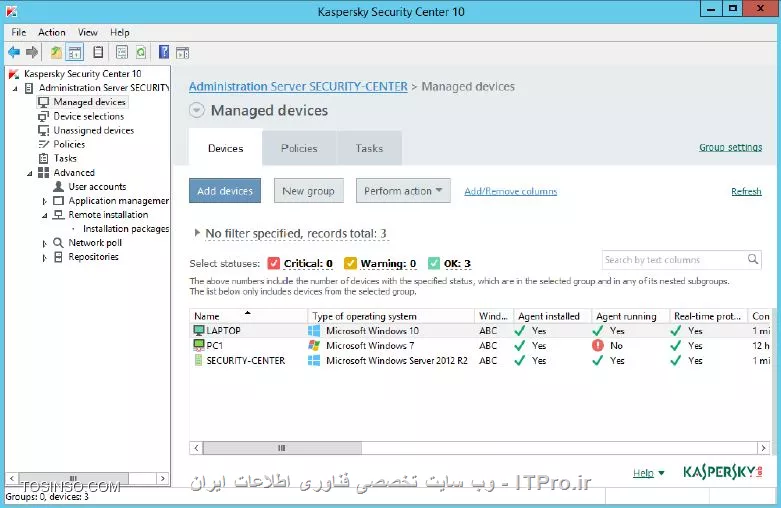
Task: Click the Repositories icon in the tree
Action: point(58,257)
